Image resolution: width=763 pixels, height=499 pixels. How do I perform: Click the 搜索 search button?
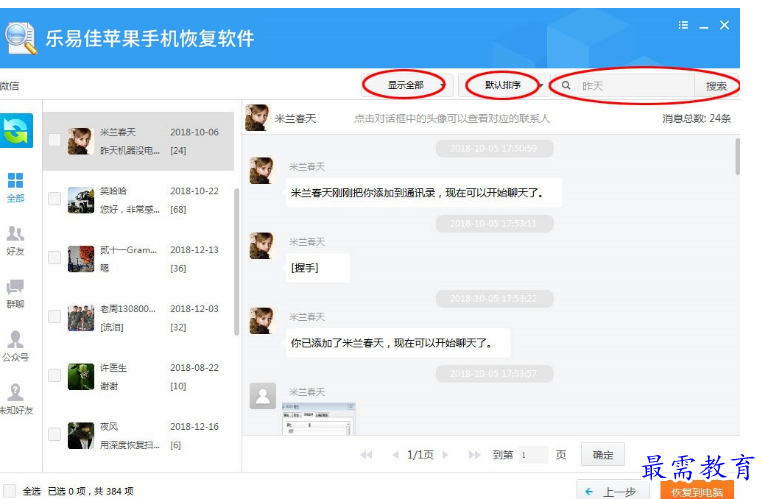(716, 86)
